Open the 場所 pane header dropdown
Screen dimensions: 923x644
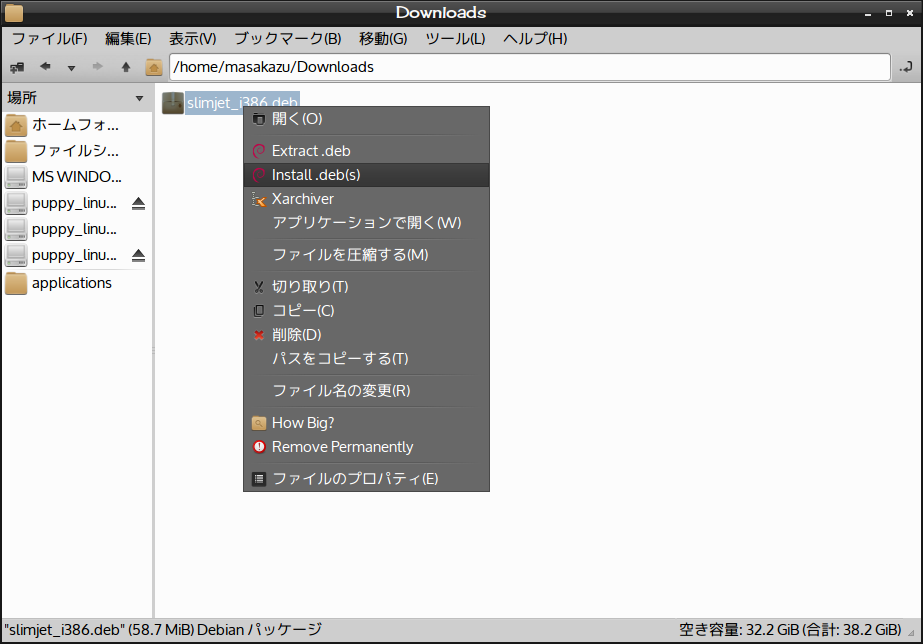[137, 97]
